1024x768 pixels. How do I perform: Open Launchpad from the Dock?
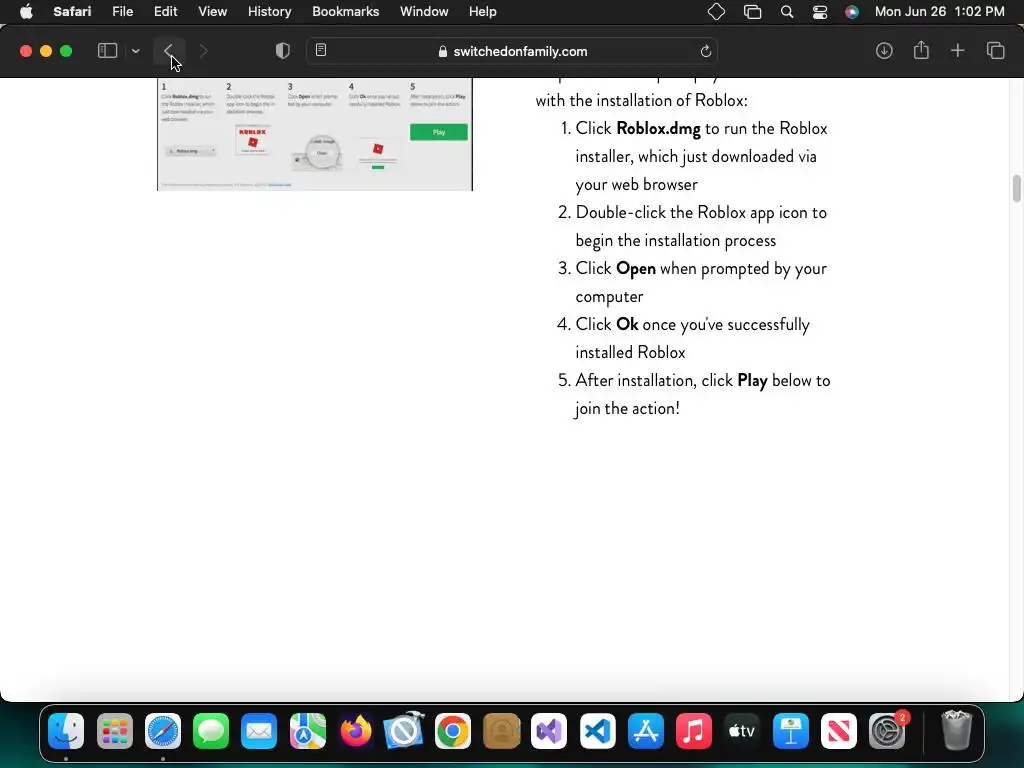click(x=114, y=731)
